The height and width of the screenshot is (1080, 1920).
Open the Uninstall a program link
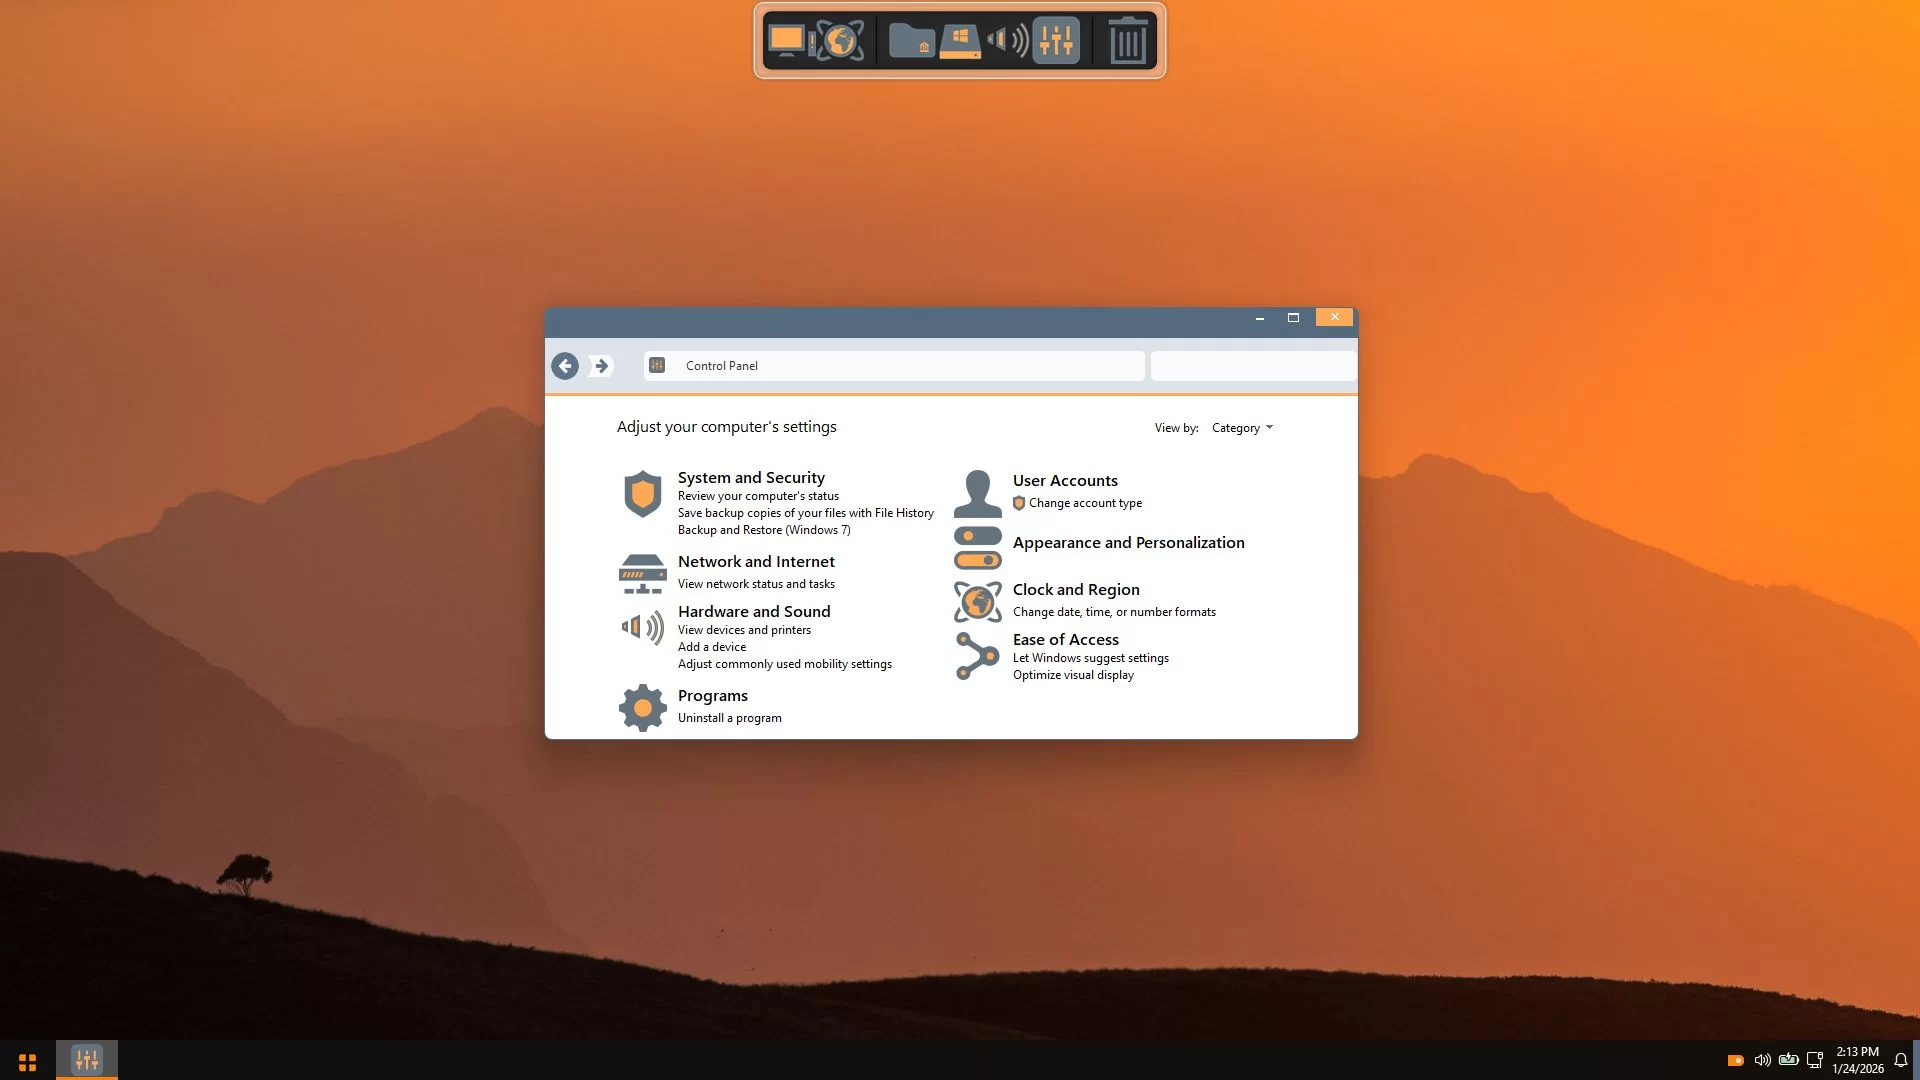pos(729,718)
